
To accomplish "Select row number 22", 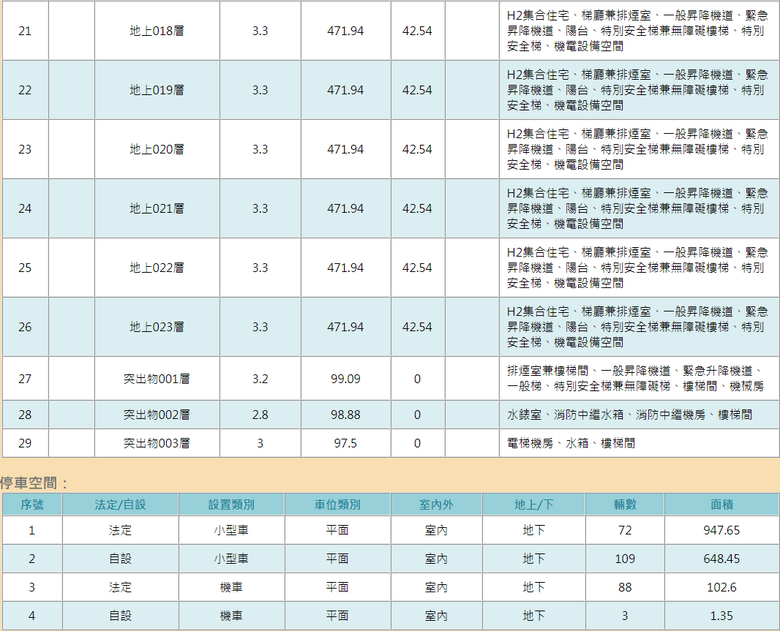I will (25, 90).
